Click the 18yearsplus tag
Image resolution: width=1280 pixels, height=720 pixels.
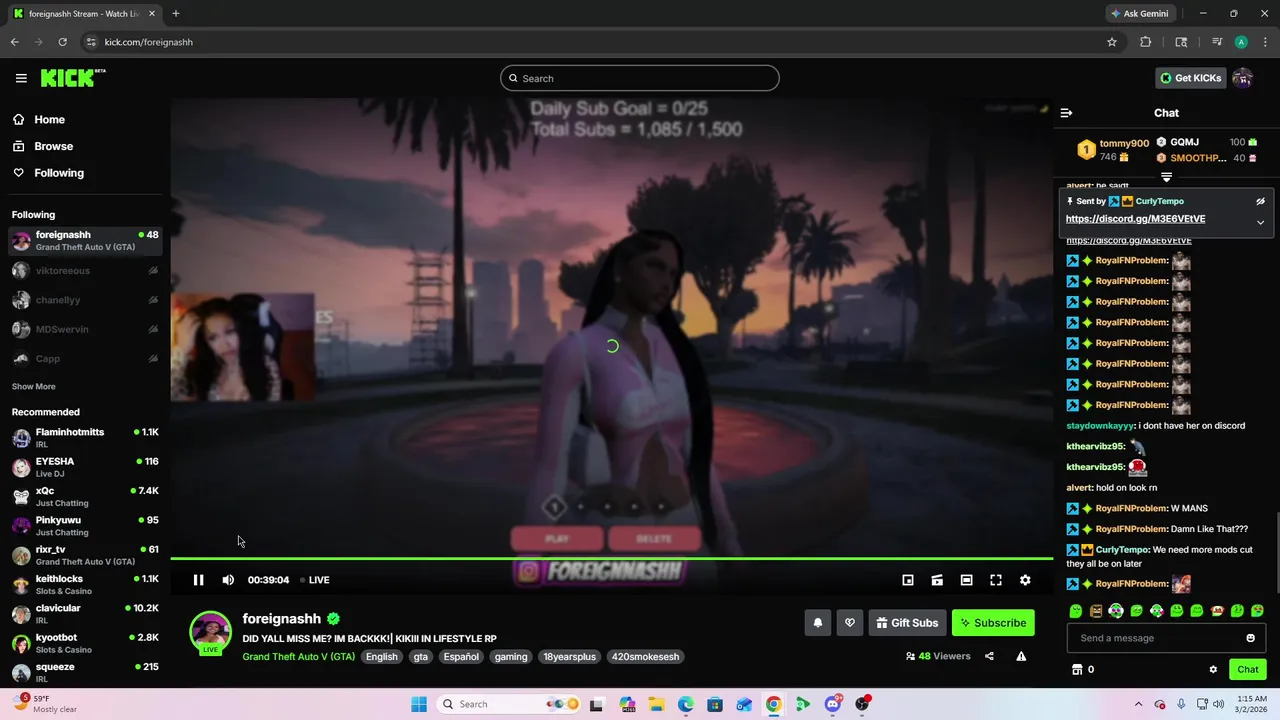tap(569, 657)
